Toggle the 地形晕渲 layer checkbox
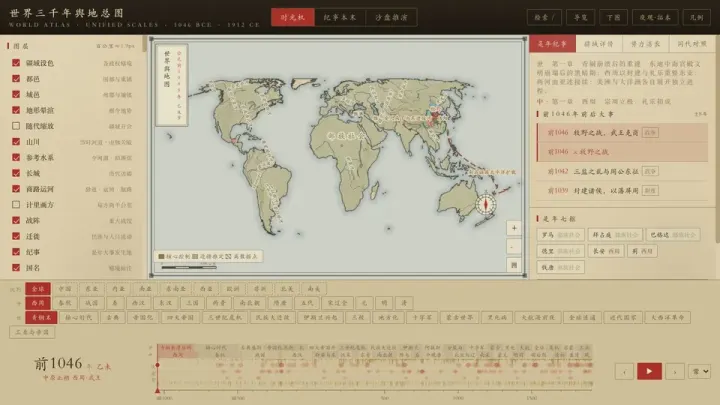Image resolution: width=720 pixels, height=405 pixels. (x=16, y=110)
